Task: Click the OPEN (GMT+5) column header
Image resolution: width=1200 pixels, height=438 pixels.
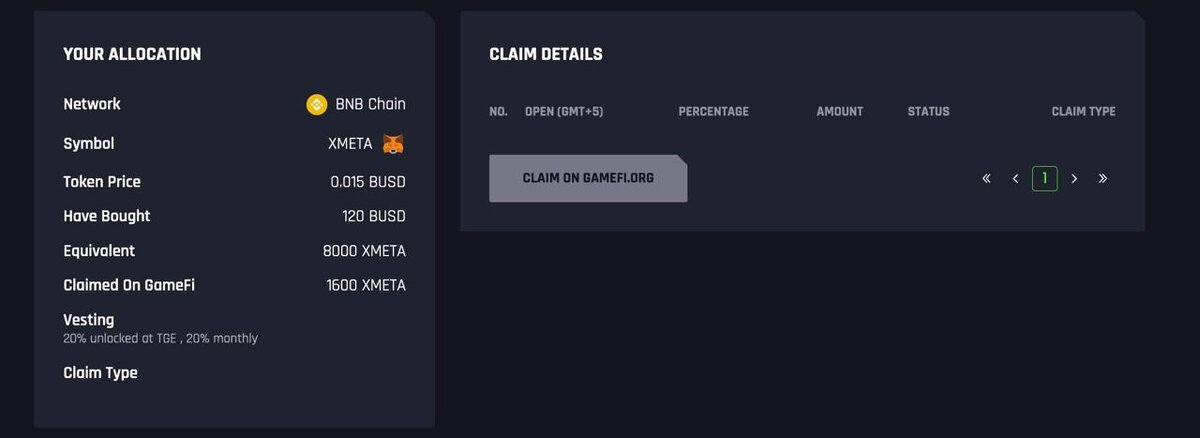Action: 564,111
